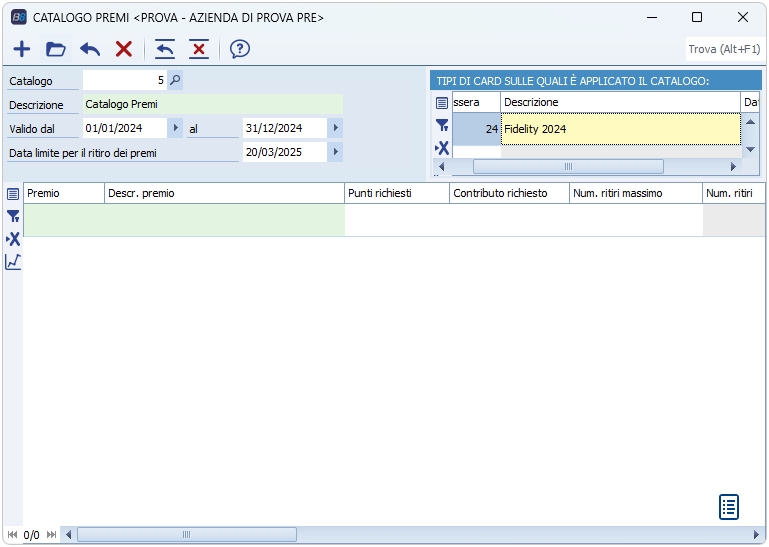The image size is (769, 547).
Task: Open the Valido dal date picker arrow
Action: pyautogui.click(x=176, y=128)
